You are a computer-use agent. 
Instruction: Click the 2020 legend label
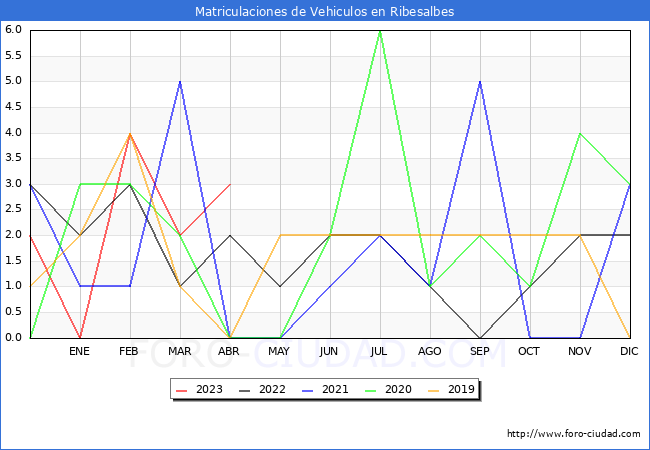click(398, 390)
